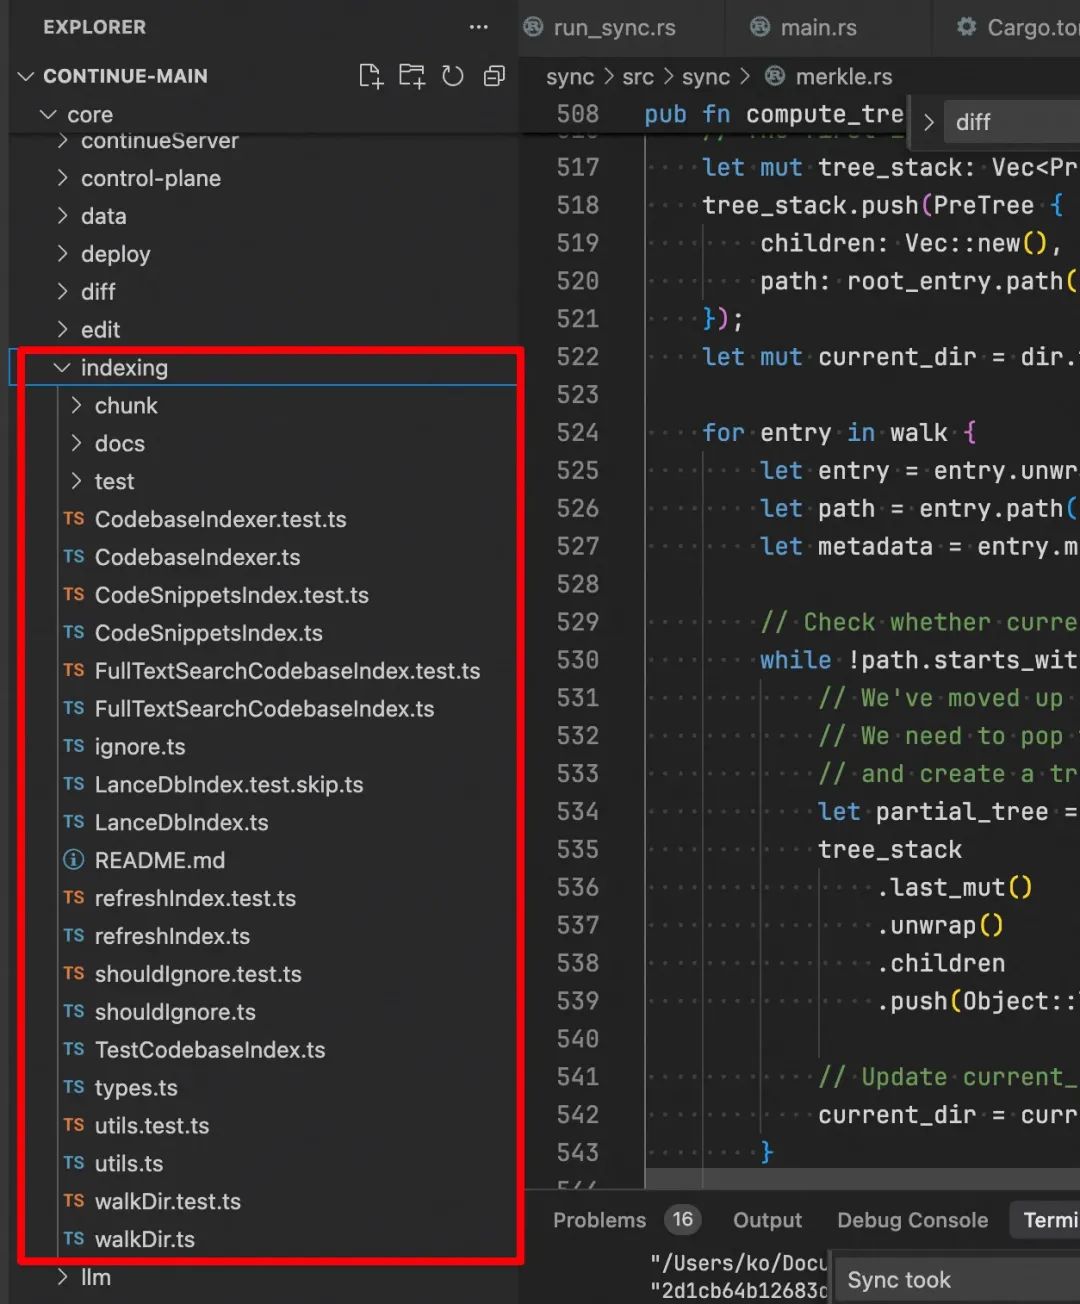This screenshot has height=1304, width=1080.
Task: Open walkDir.test.ts file
Action: 168,1201
